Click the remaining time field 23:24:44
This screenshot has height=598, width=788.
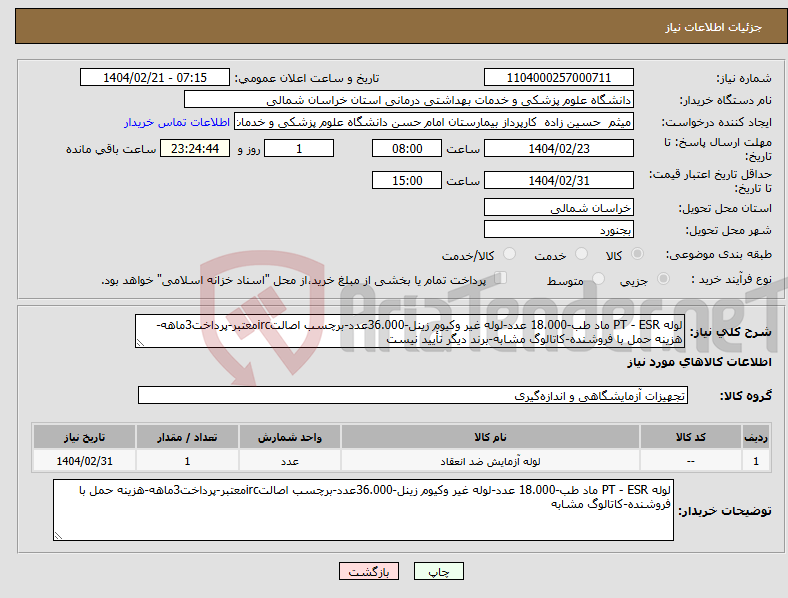tap(195, 148)
